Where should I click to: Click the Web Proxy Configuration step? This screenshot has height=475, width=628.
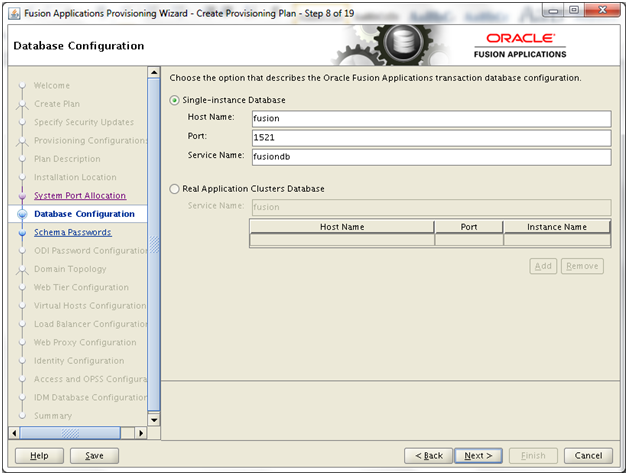(x=85, y=343)
